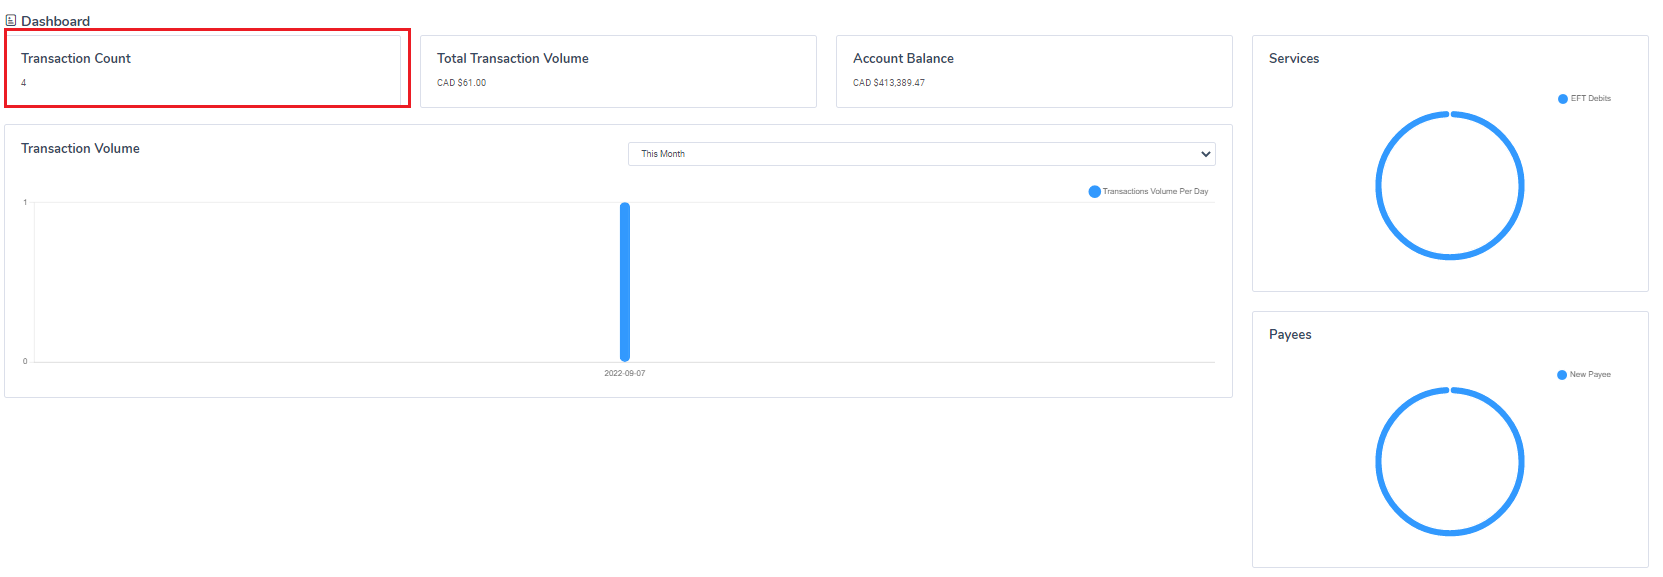Image resolution: width=1663 pixels, height=577 pixels.
Task: Click the Services donut chart ring
Action: point(1378,186)
